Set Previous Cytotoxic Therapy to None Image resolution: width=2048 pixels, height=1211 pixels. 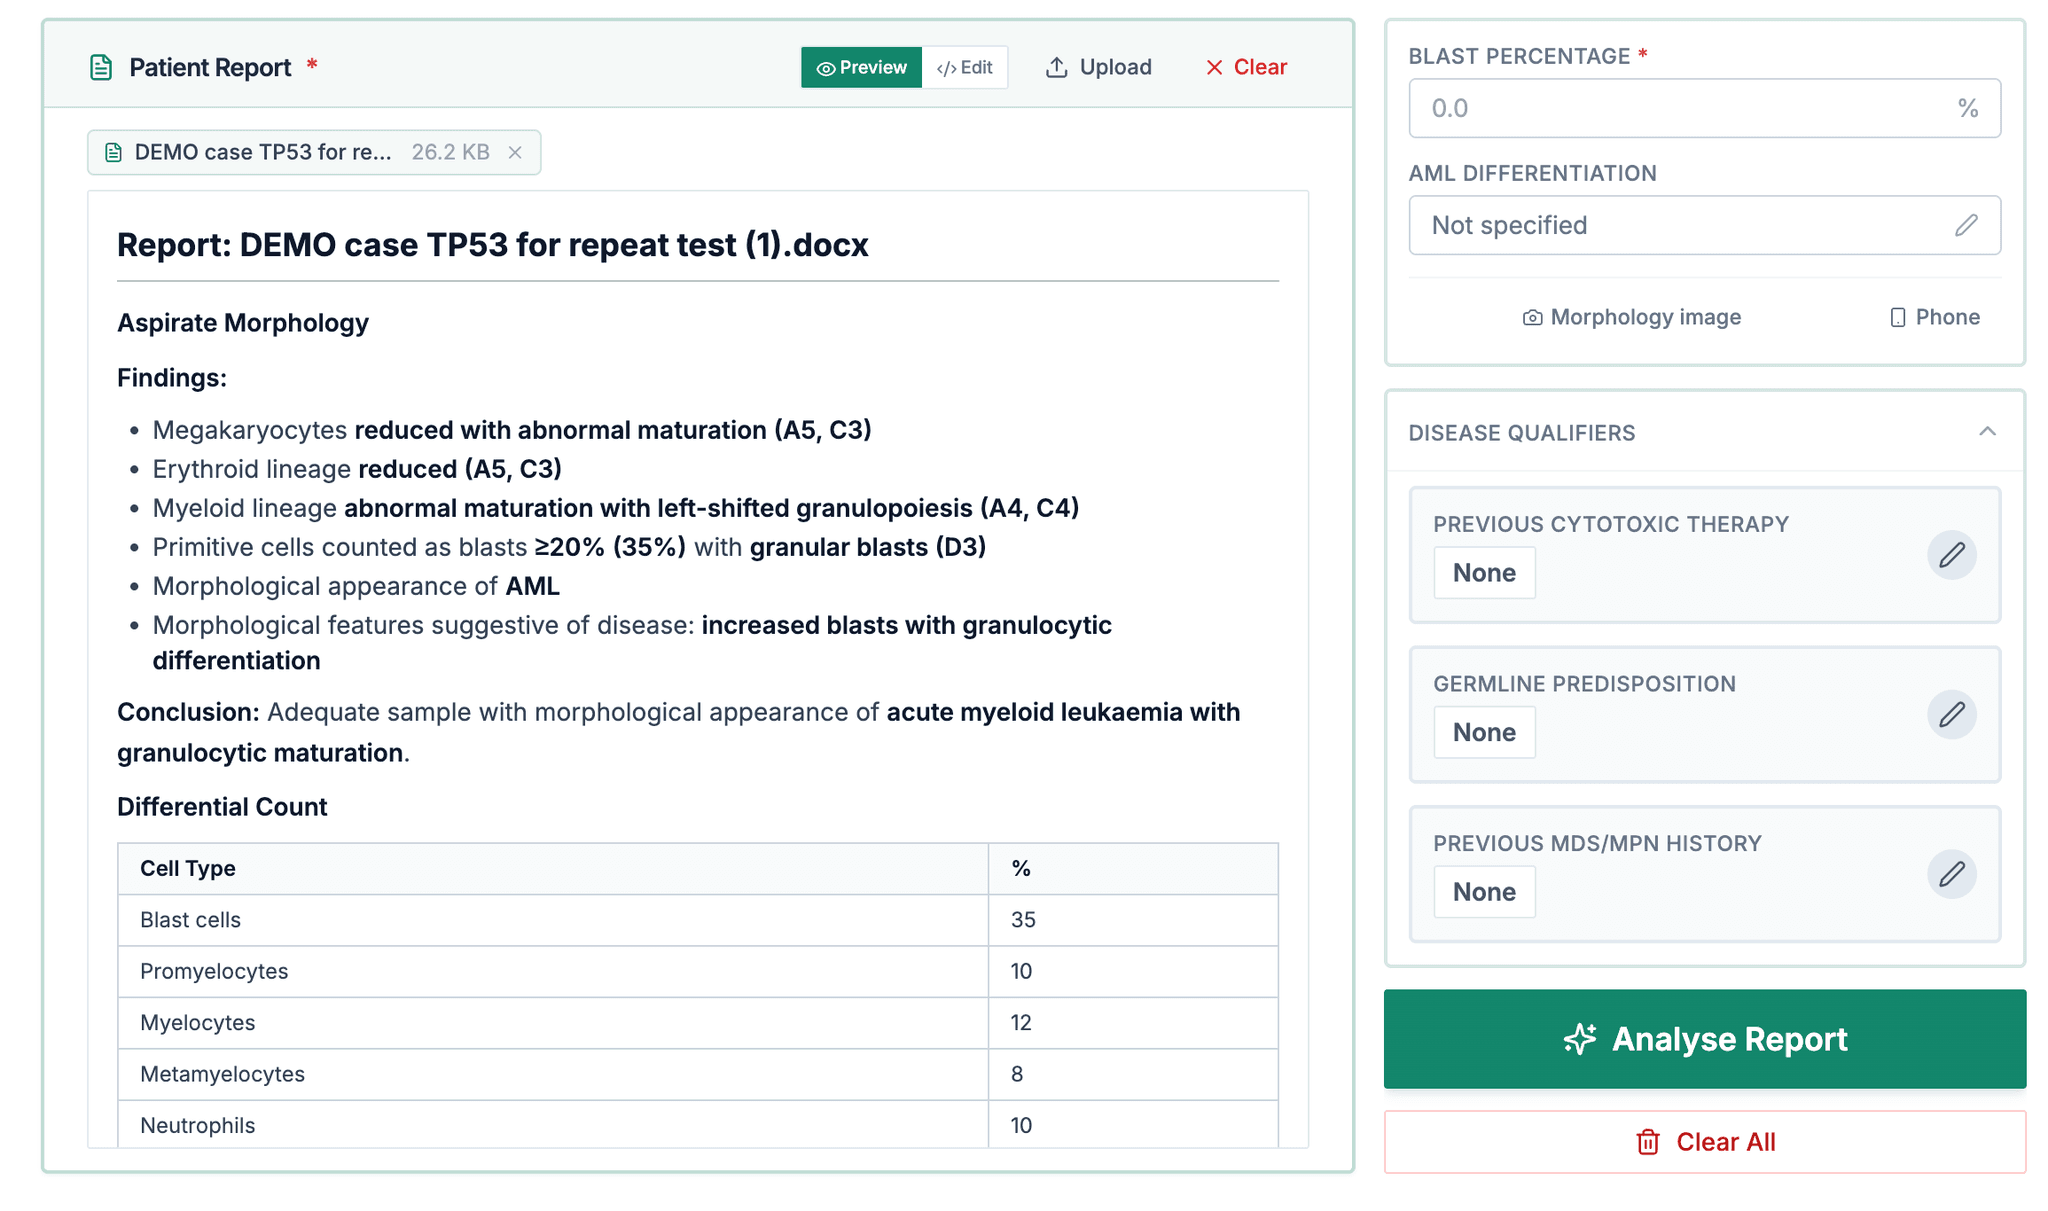pos(1484,572)
